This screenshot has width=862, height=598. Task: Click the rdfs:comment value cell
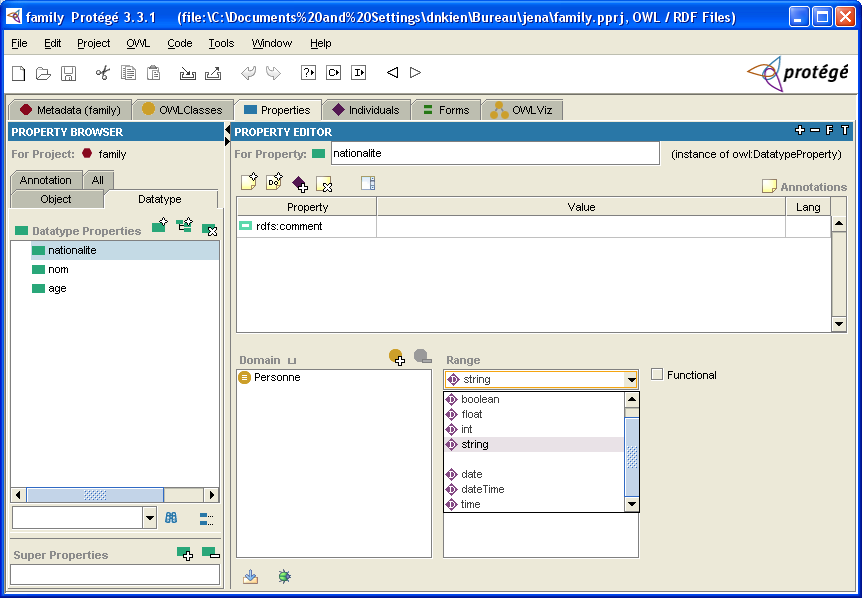(581, 226)
